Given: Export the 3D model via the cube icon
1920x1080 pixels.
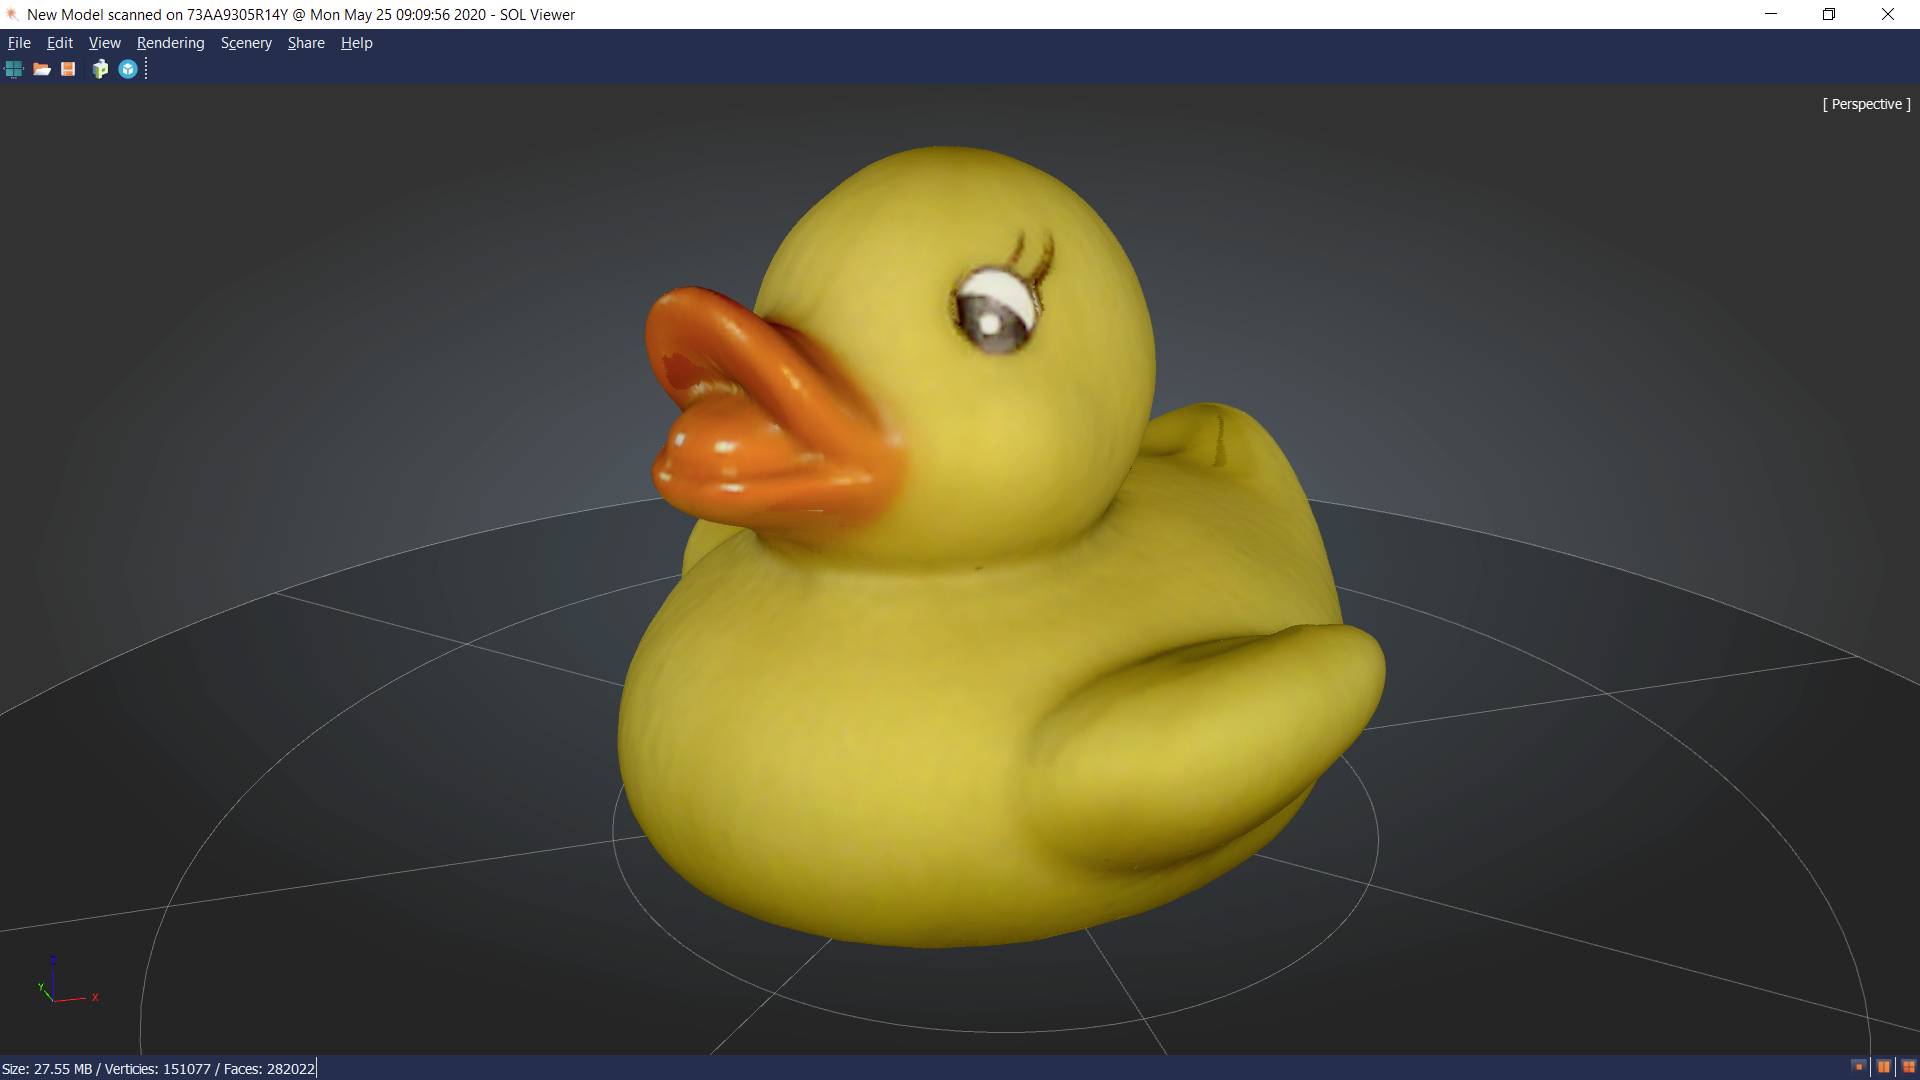Looking at the screenshot, I should [x=99, y=69].
